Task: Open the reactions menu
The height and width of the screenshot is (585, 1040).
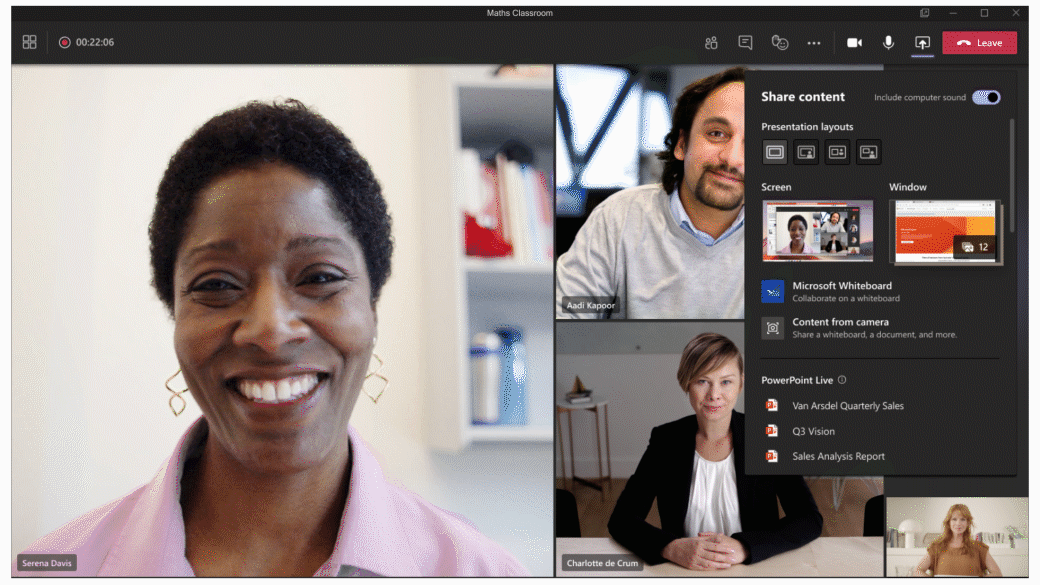Action: (780, 42)
